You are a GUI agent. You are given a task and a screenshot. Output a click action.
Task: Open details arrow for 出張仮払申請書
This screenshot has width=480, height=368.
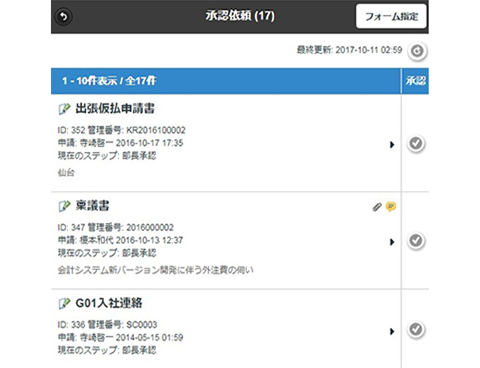392,145
